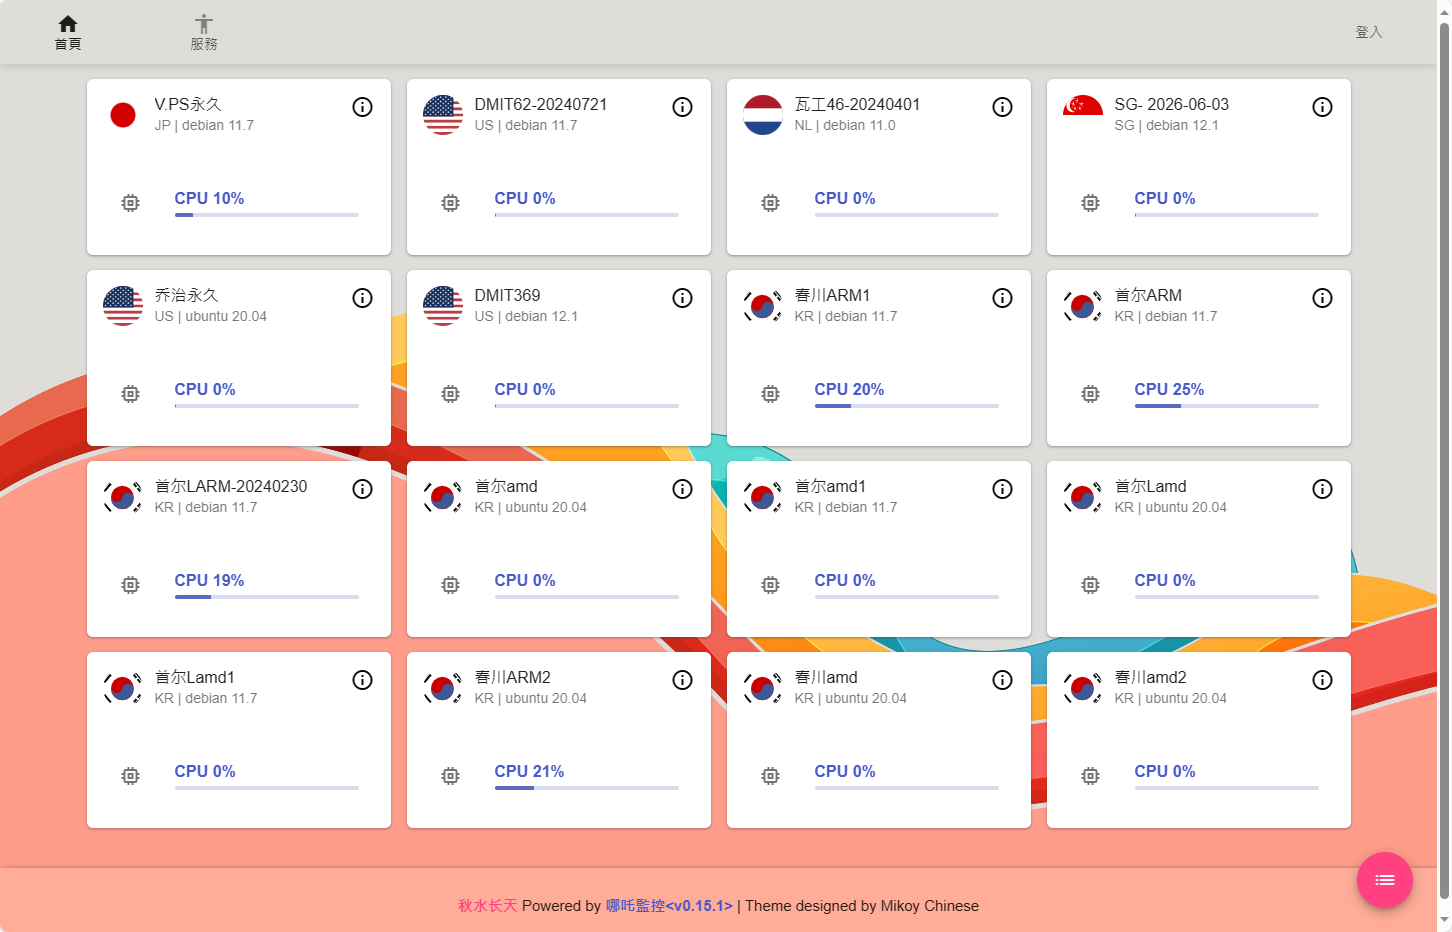
Task: Open the pink floating menu button
Action: (1384, 880)
